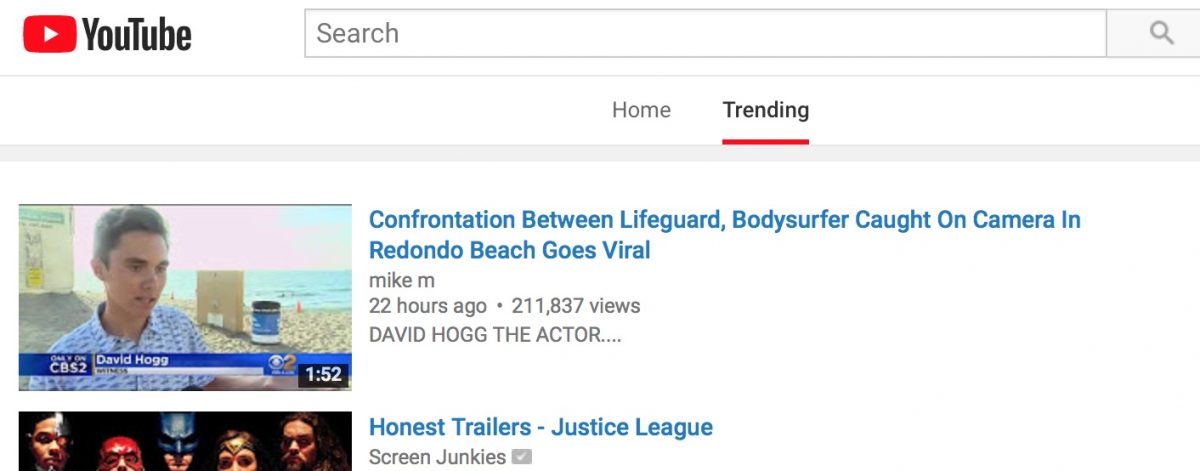This screenshot has width=1200, height=471.
Task: Open the Honest Trailers - Justice League title
Action: (540, 427)
